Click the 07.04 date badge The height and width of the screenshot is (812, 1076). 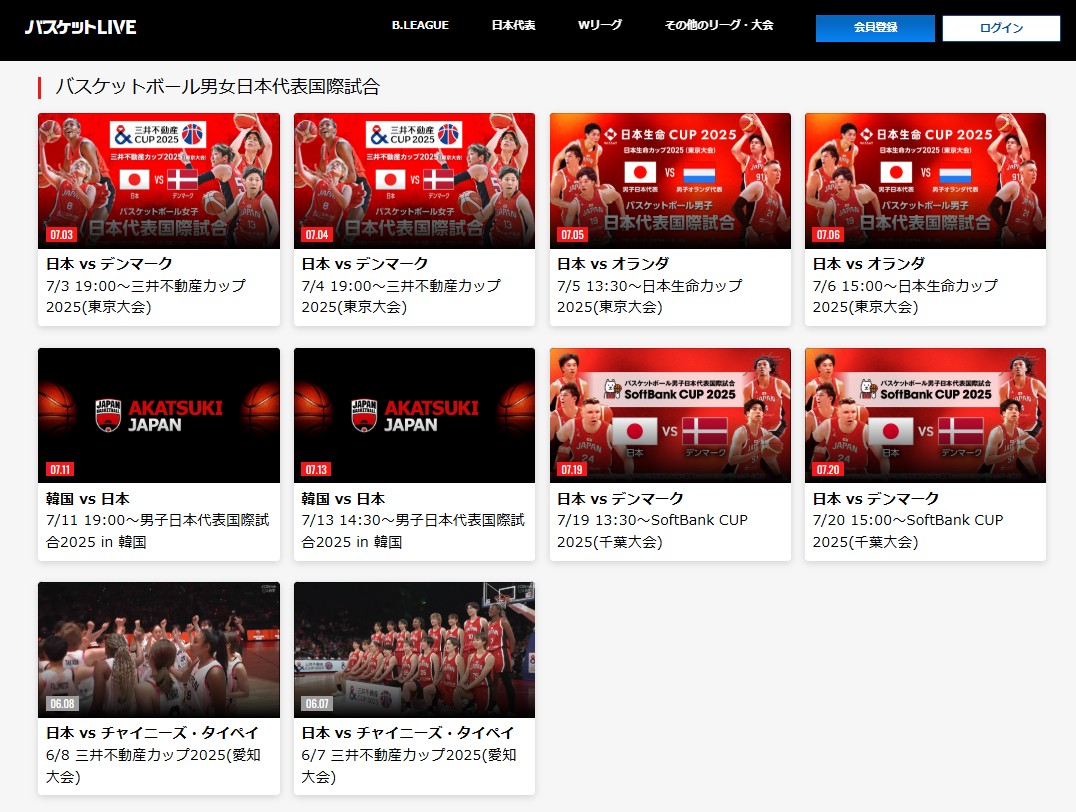[316, 235]
